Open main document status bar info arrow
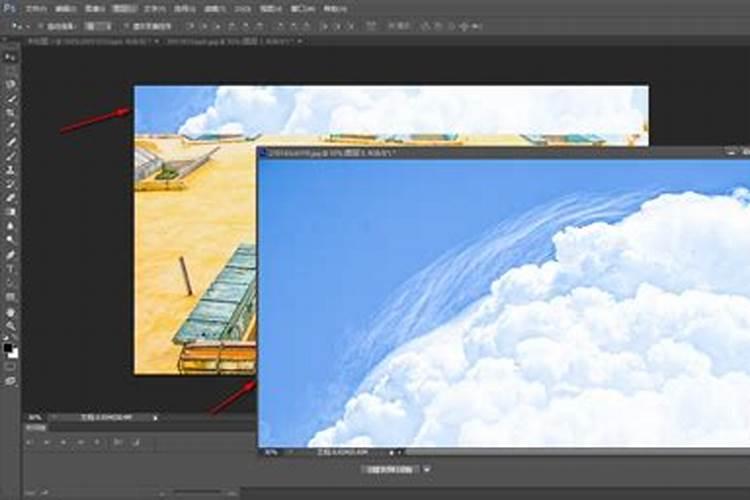This screenshot has width=750, height=500. [155, 418]
